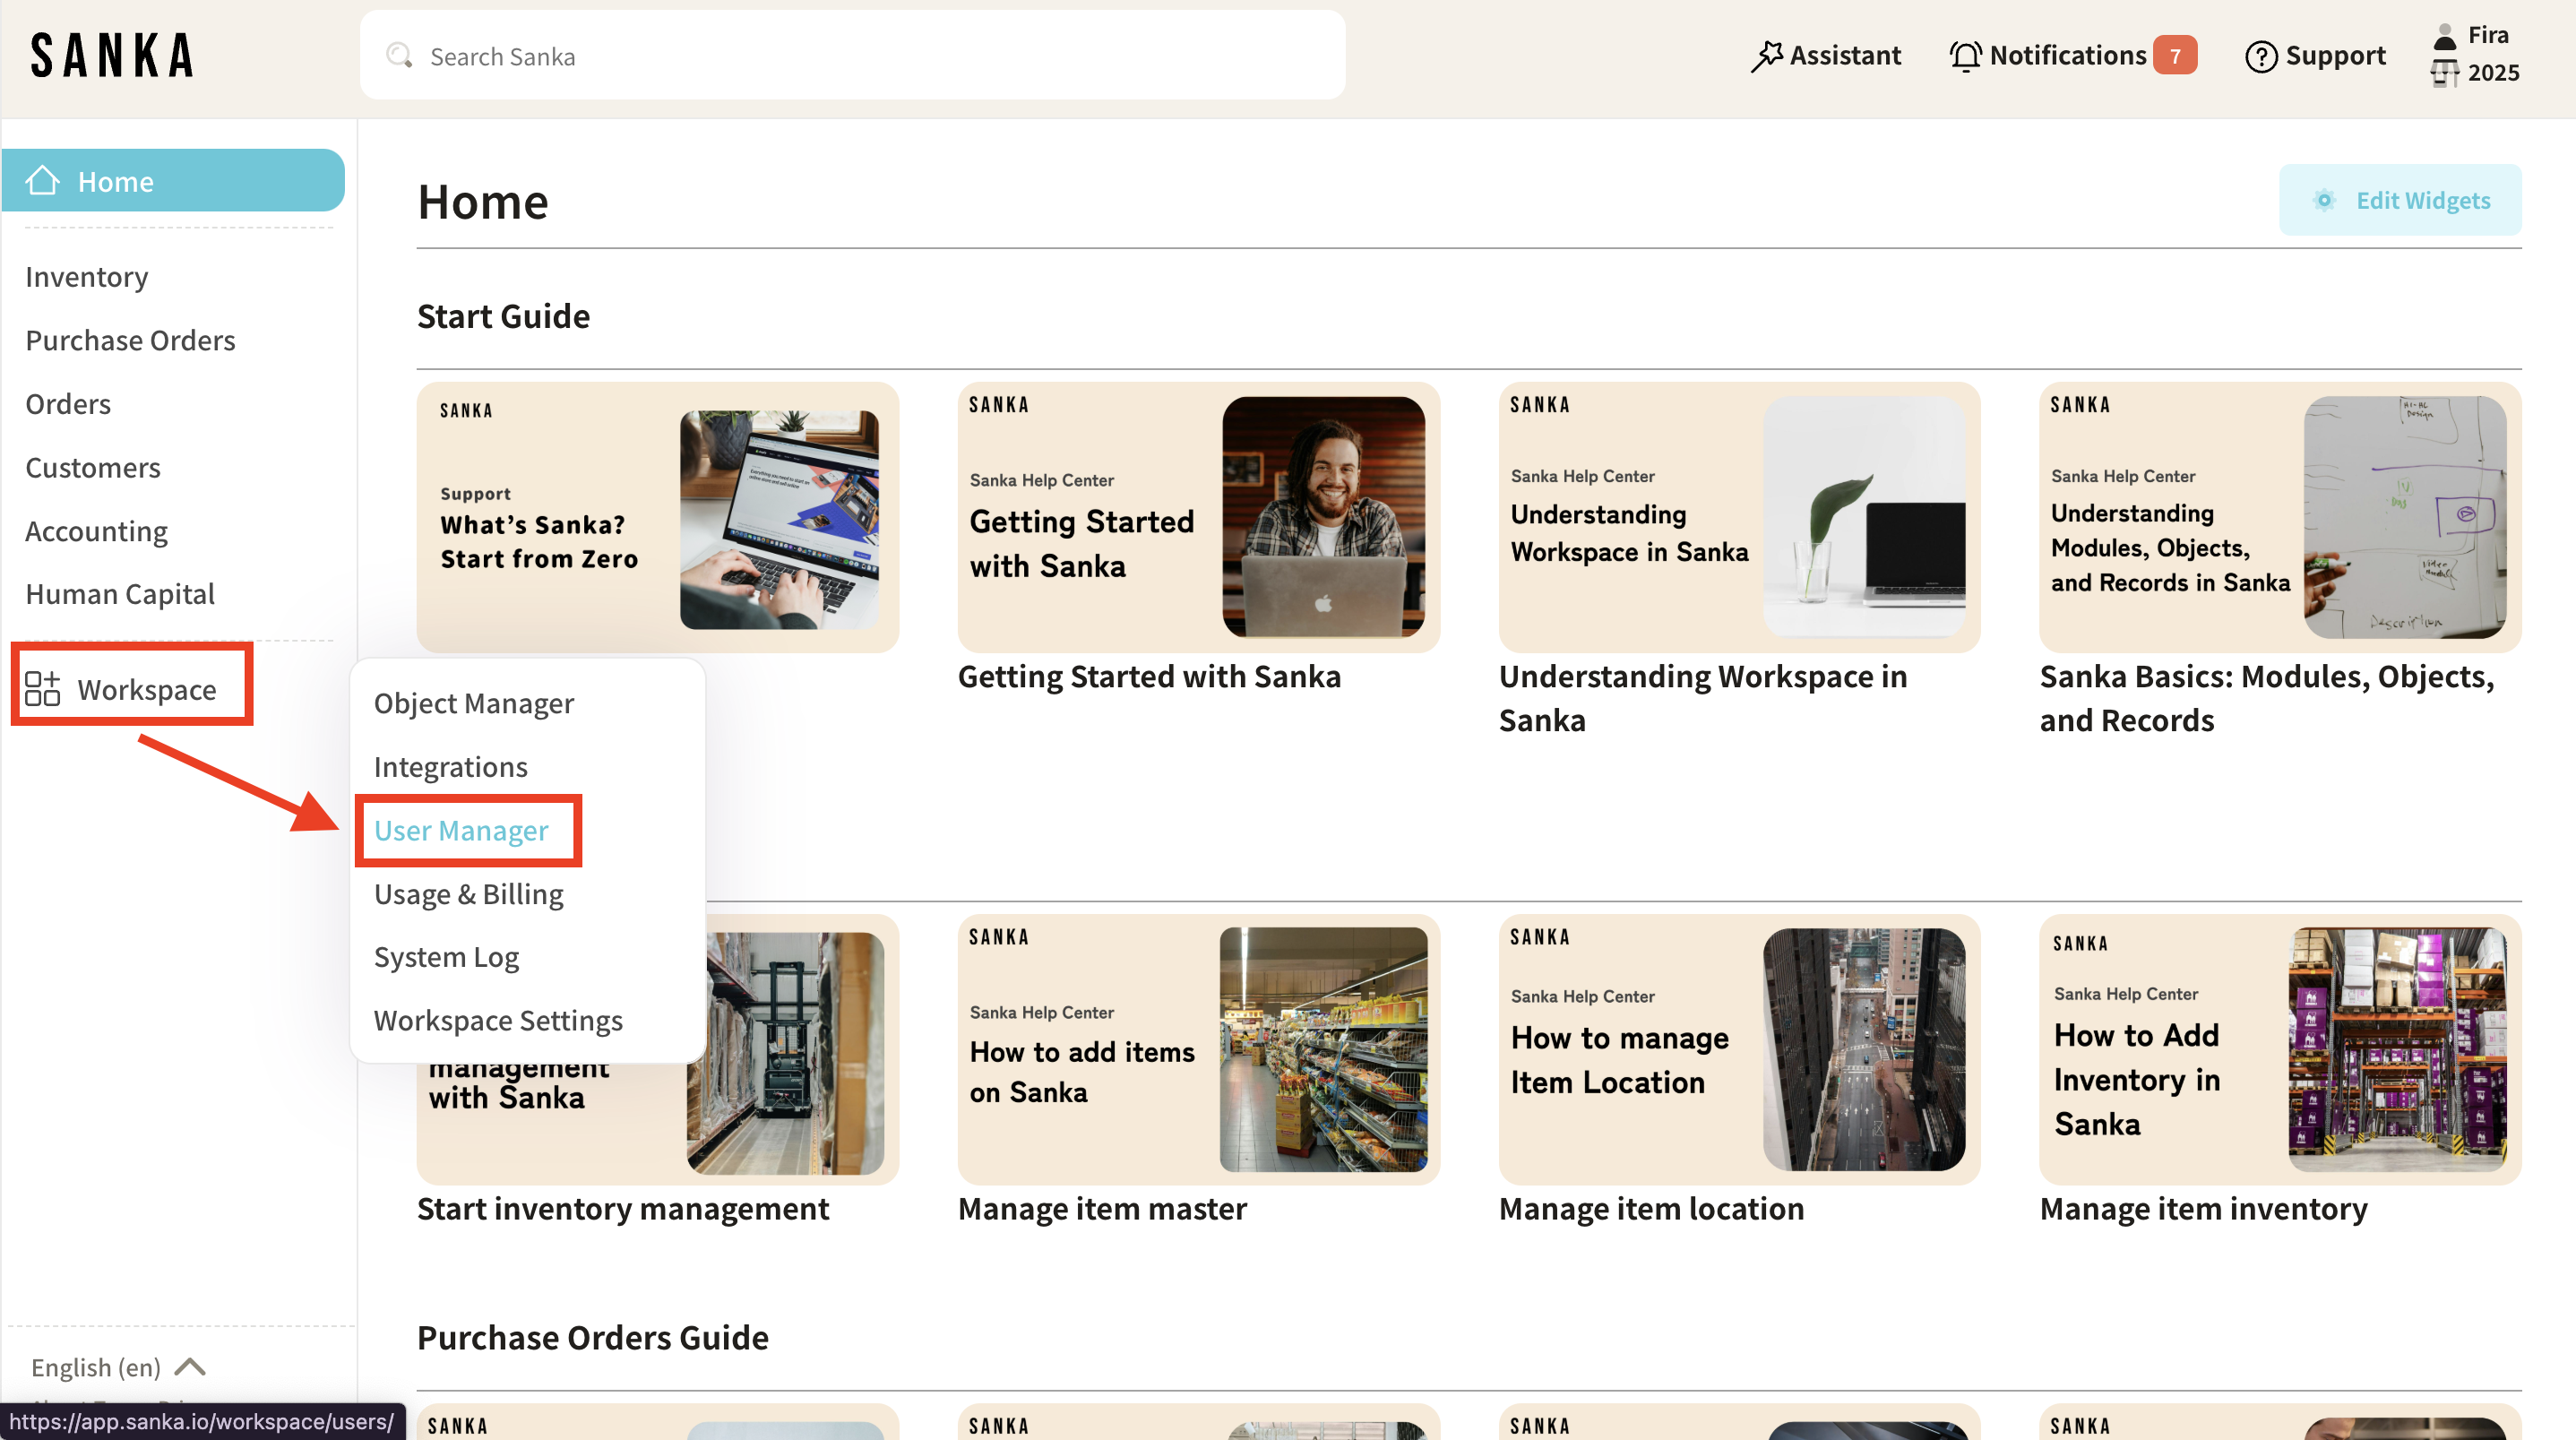Select User Manager from Workspace menu

pos(461,830)
